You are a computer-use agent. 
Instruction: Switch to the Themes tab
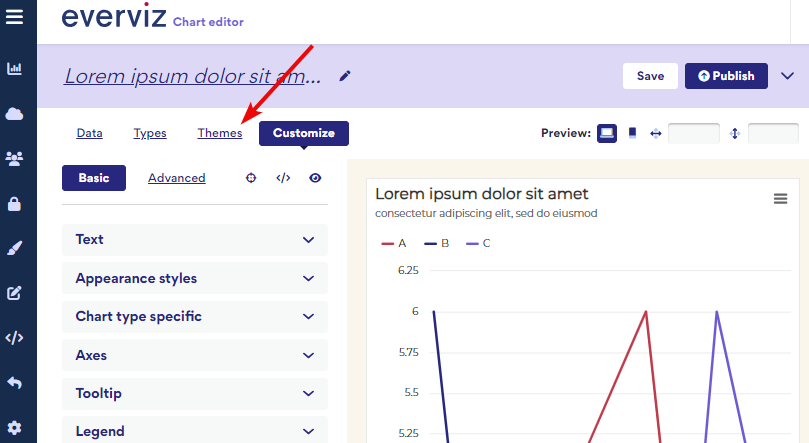[220, 133]
